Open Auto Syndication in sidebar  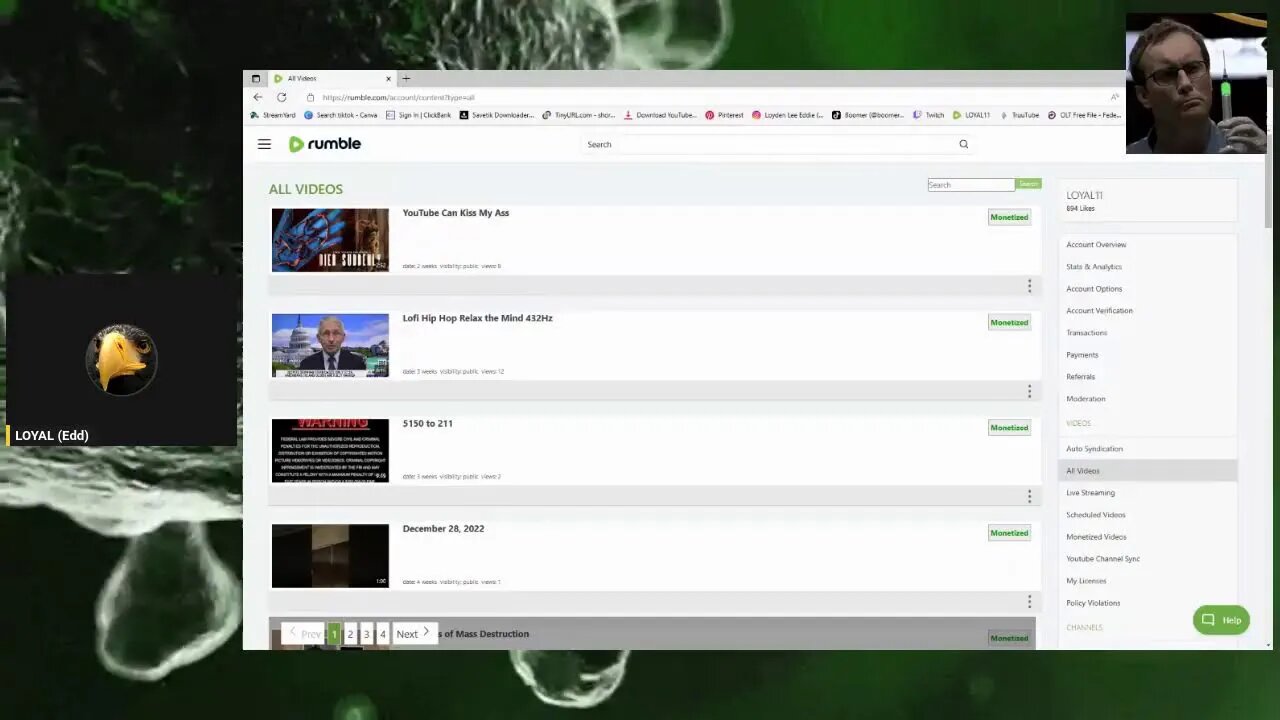click(x=1095, y=448)
